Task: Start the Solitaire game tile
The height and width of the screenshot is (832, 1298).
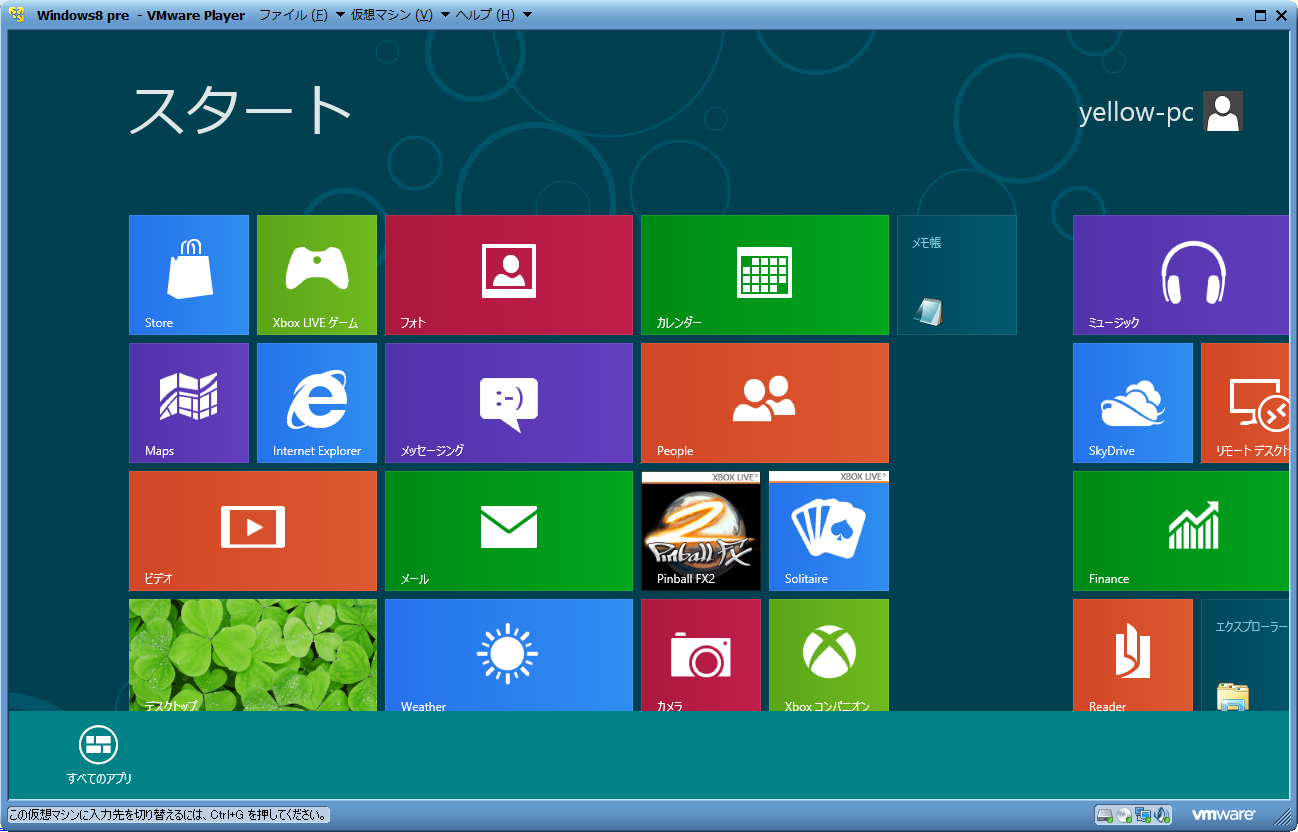Action: 829,531
